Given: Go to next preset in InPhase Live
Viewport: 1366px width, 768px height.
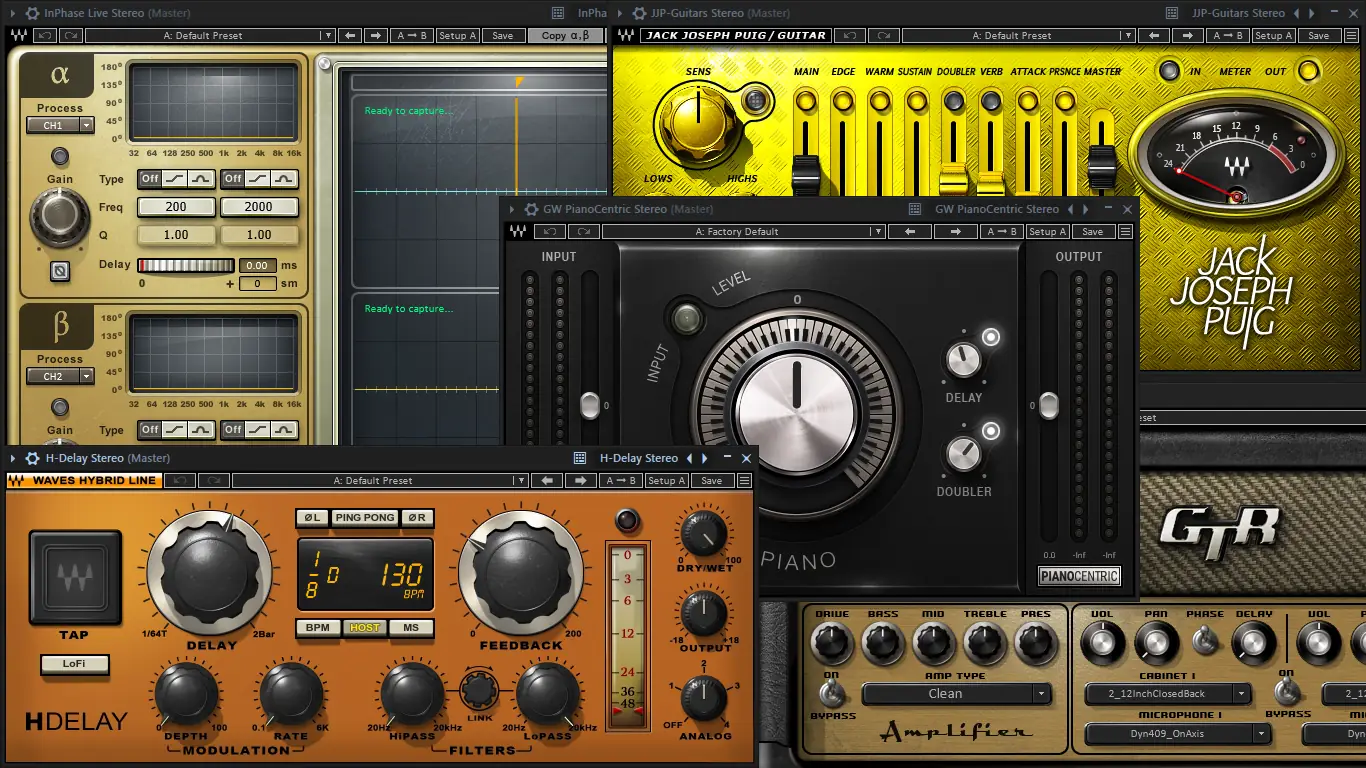Looking at the screenshot, I should click(375, 35).
